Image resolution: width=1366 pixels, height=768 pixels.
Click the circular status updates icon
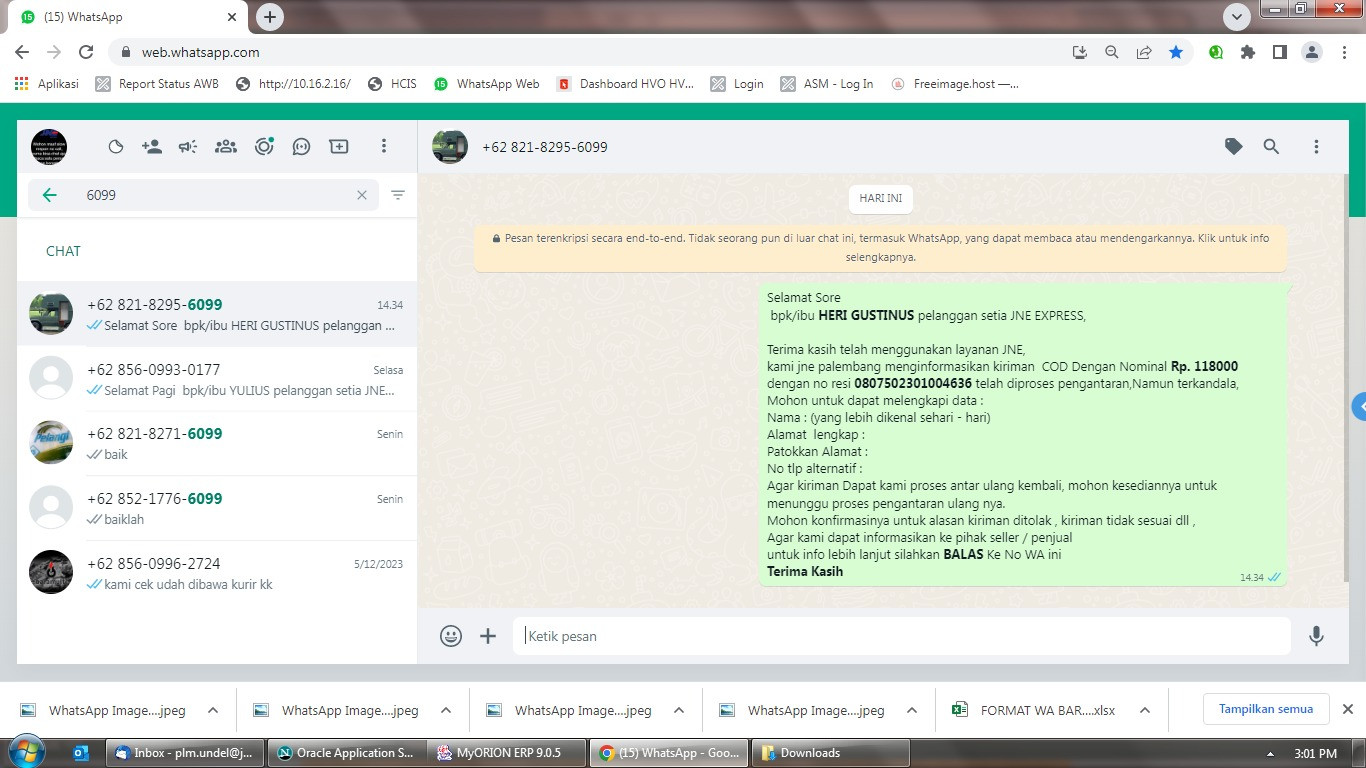[x=264, y=147]
